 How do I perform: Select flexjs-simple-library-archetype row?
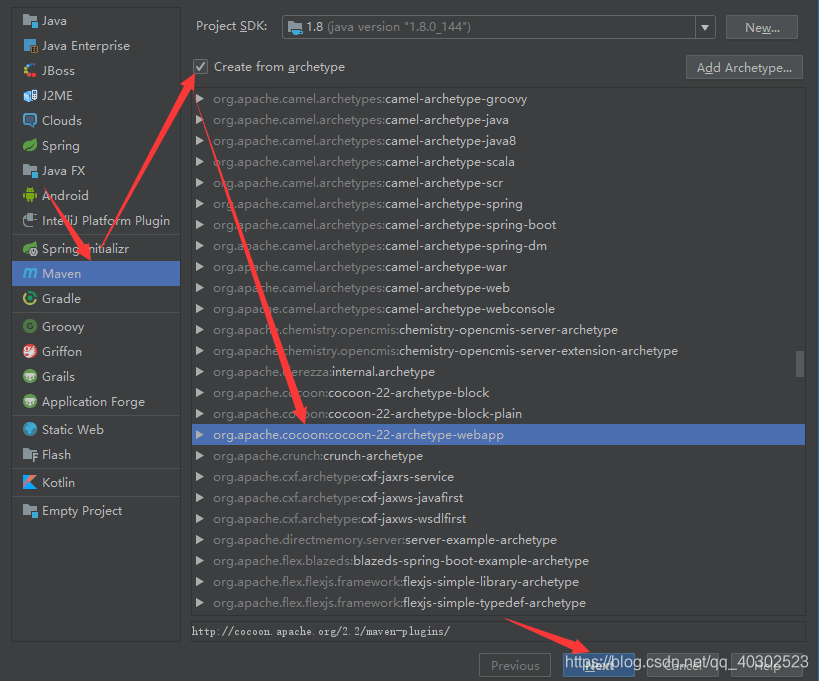(x=498, y=582)
